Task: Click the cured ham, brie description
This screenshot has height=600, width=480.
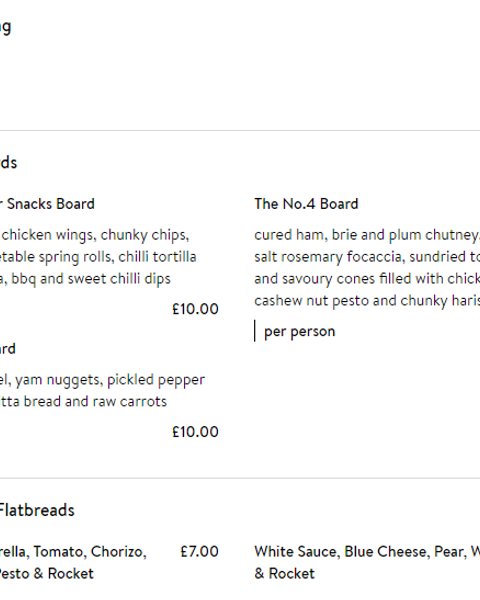Action: pyautogui.click(x=367, y=235)
